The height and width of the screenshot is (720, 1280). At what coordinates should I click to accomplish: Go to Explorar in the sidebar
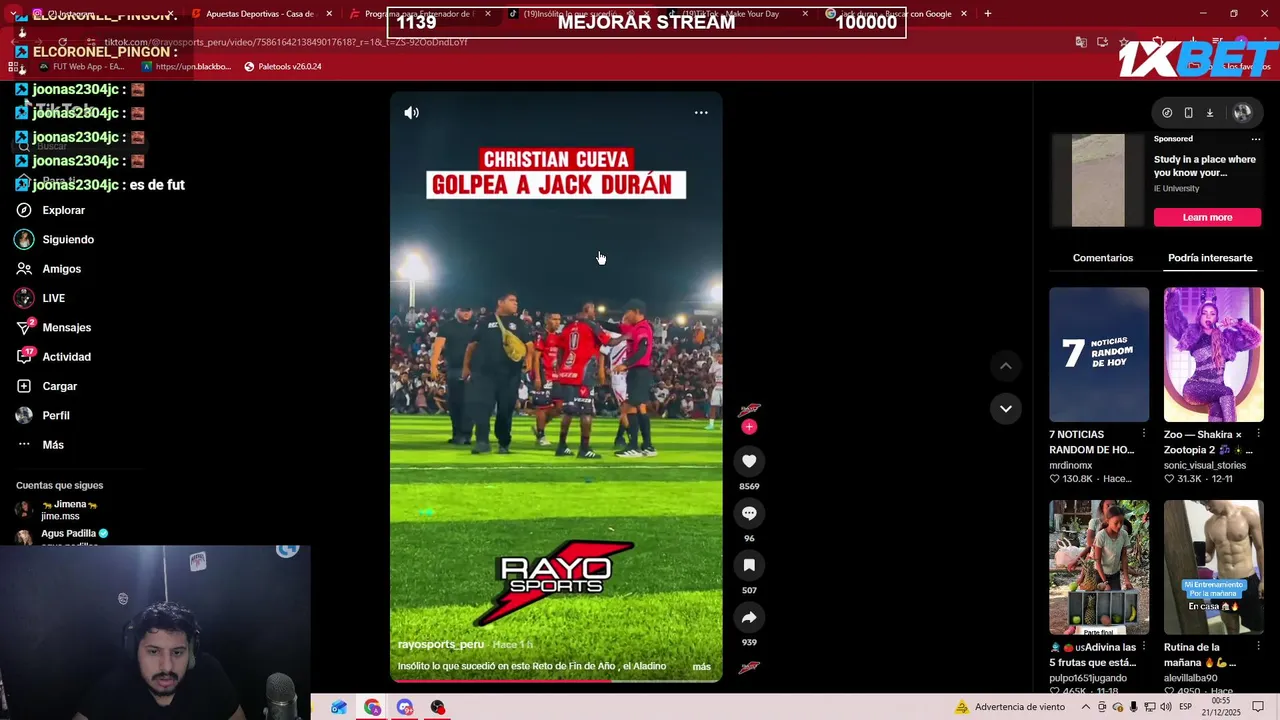tap(63, 210)
